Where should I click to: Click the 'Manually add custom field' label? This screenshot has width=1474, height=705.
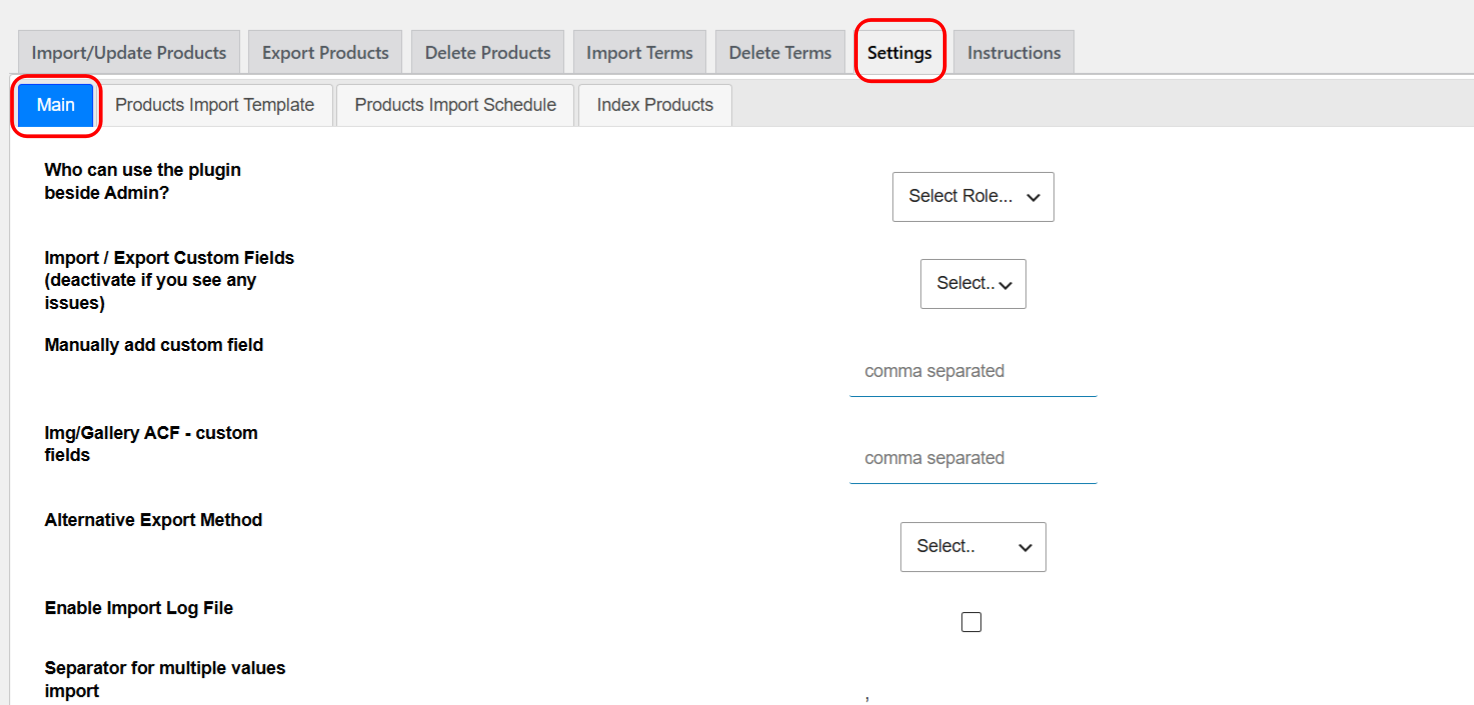pyautogui.click(x=154, y=345)
